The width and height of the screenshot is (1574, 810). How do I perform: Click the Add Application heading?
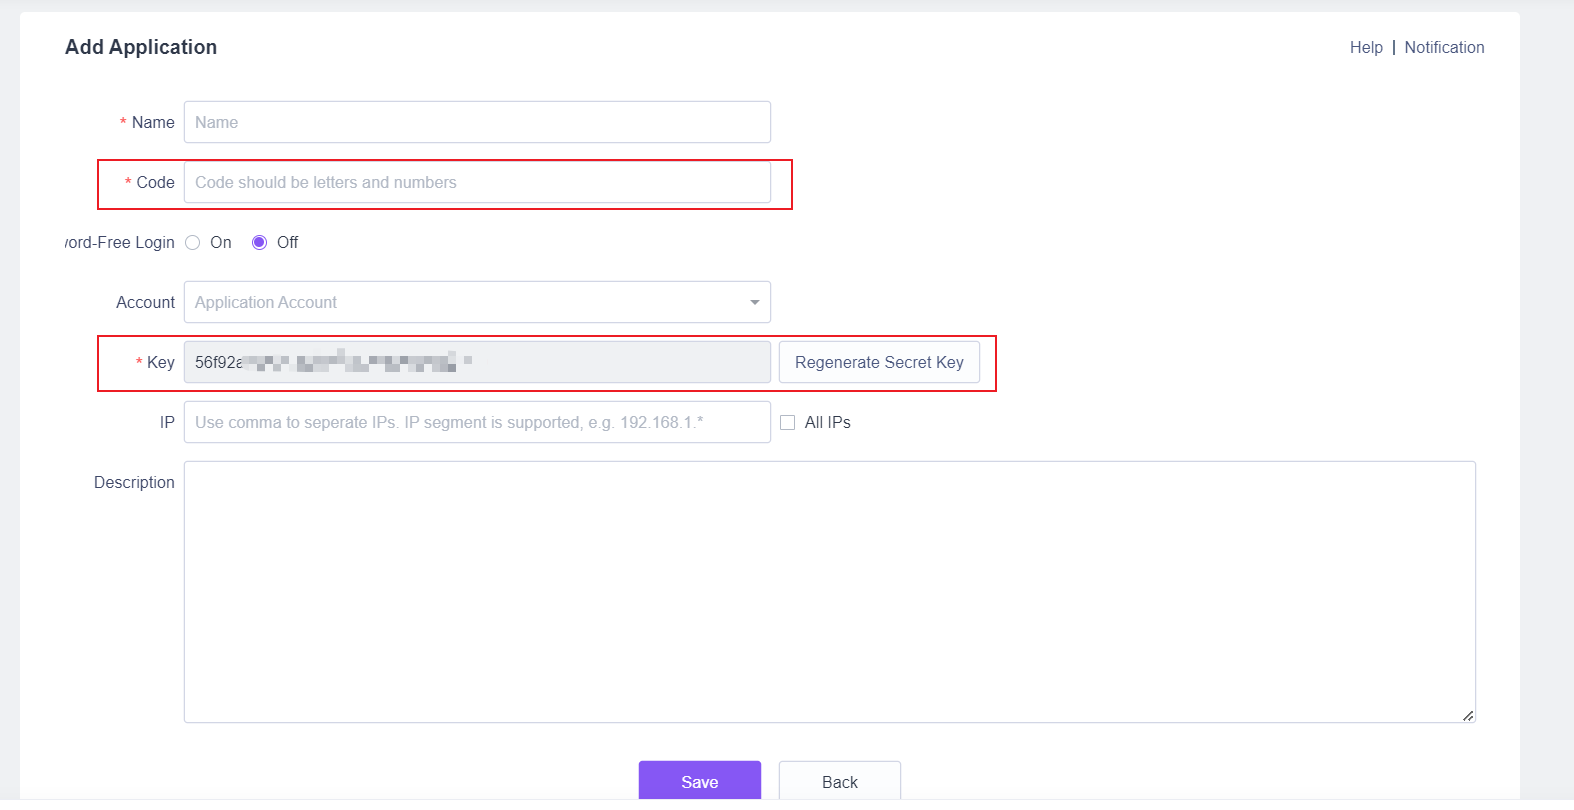(141, 47)
